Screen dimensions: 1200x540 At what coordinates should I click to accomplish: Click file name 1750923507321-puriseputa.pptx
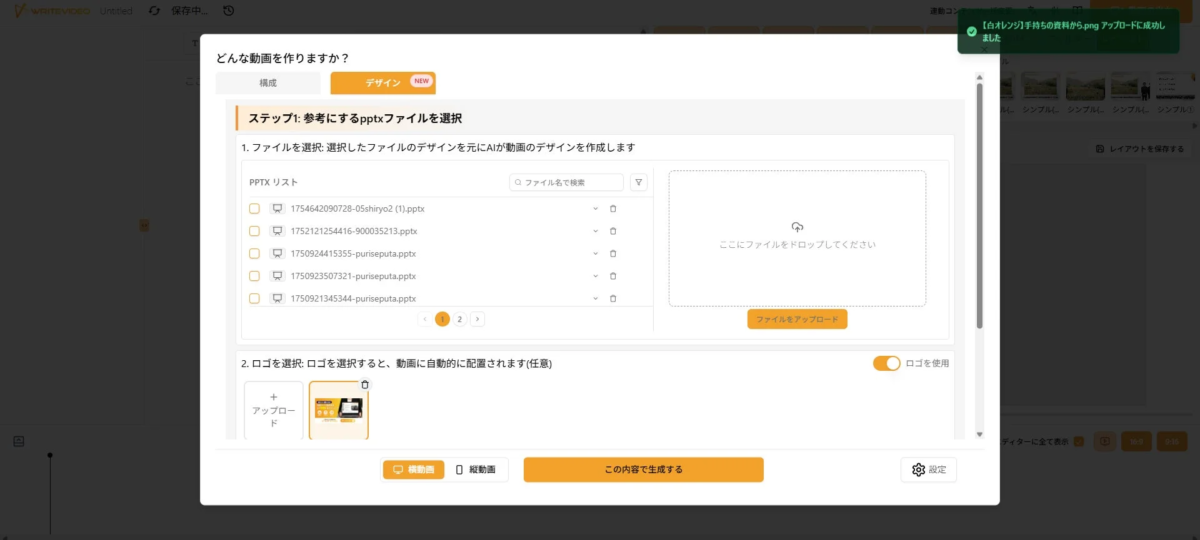[x=353, y=276]
